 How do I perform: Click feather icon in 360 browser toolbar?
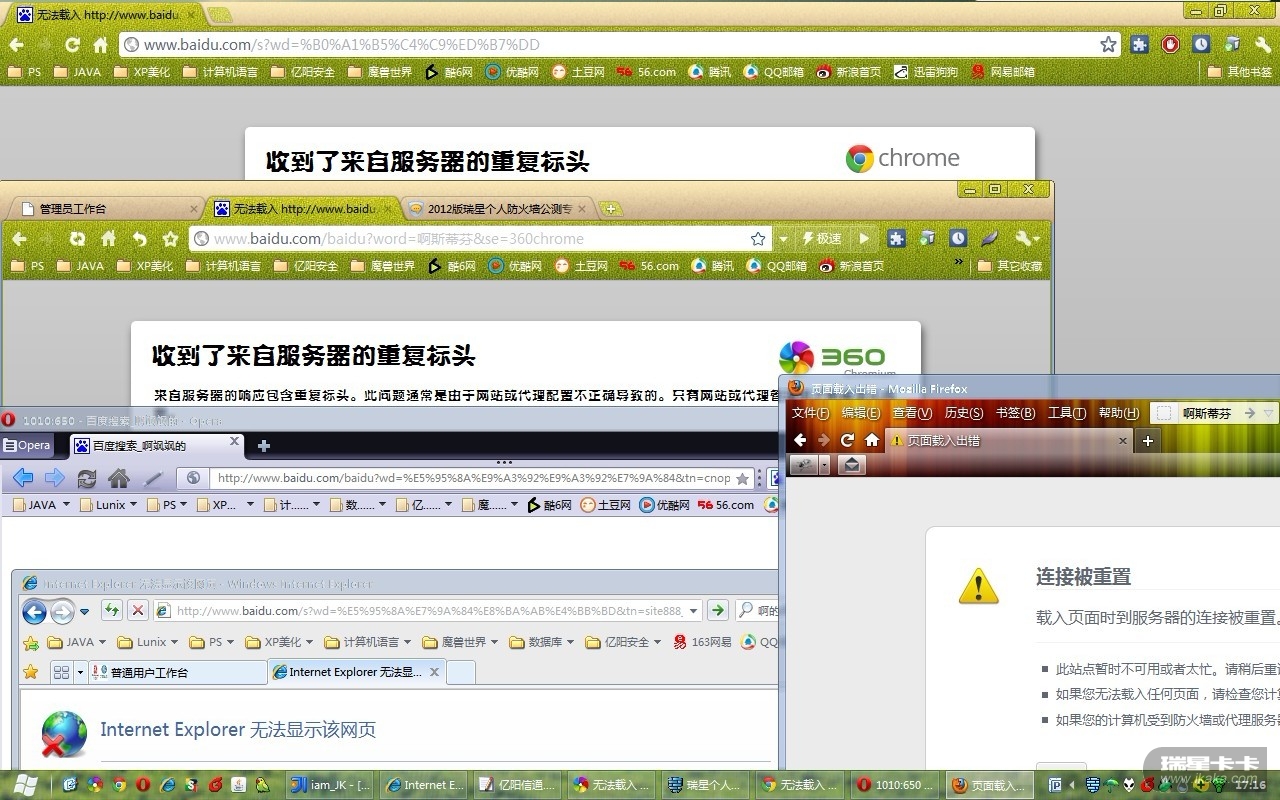click(989, 239)
